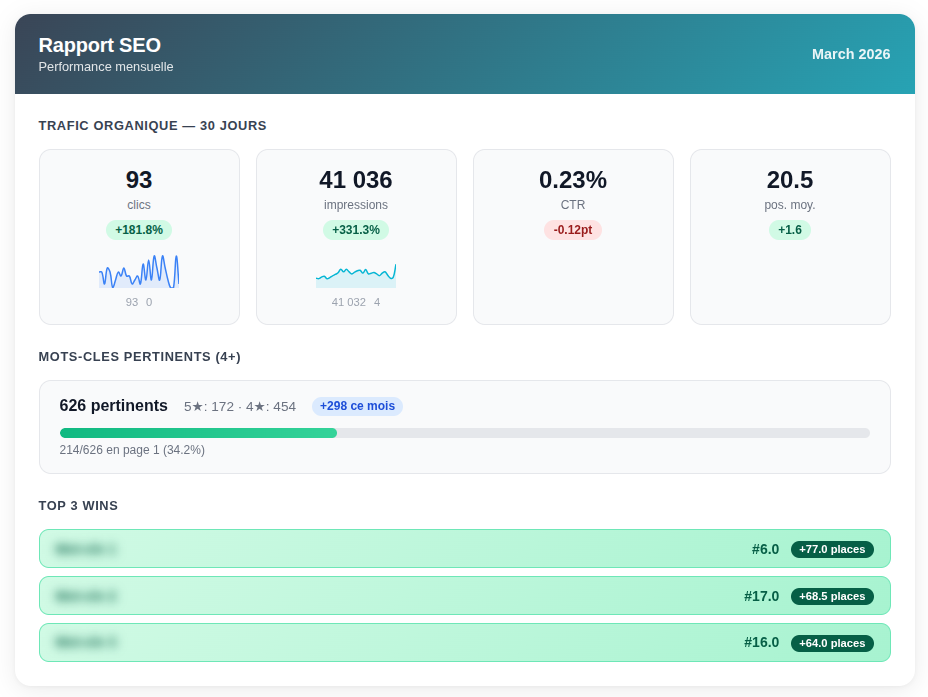Click the +298 ce mois pill
The image size is (928, 697).
[357, 406]
